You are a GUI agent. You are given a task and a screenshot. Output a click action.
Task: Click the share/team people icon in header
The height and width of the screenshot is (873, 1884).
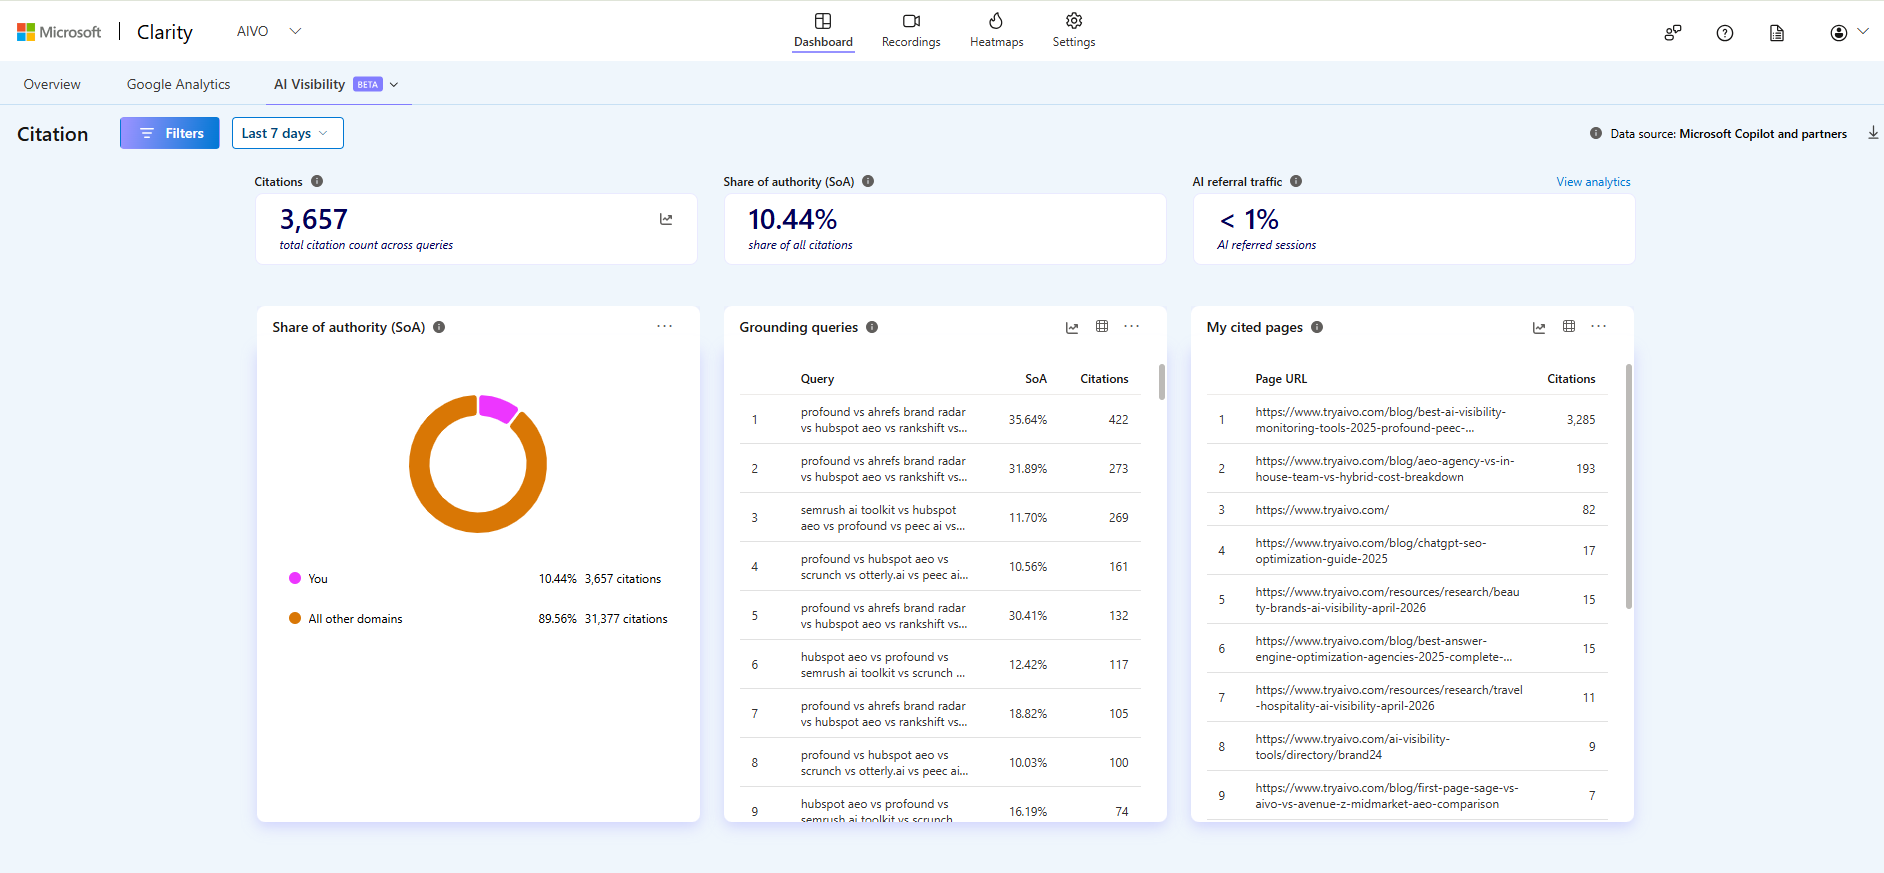[1673, 33]
